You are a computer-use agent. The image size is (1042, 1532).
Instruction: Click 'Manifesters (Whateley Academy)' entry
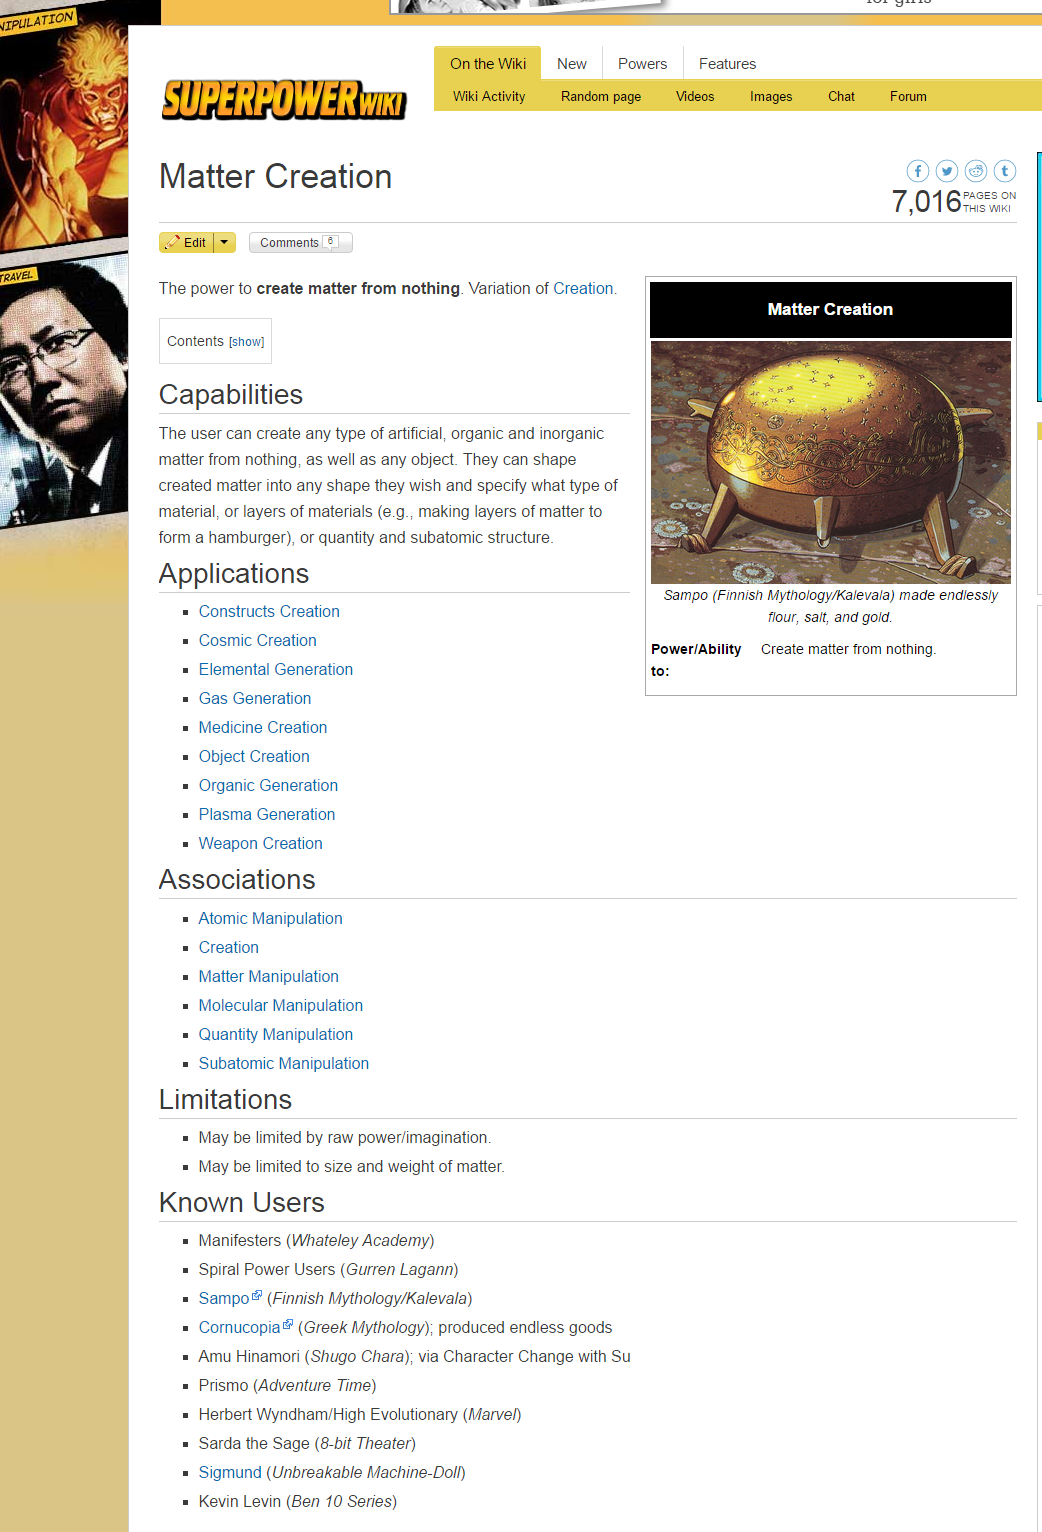click(316, 1240)
